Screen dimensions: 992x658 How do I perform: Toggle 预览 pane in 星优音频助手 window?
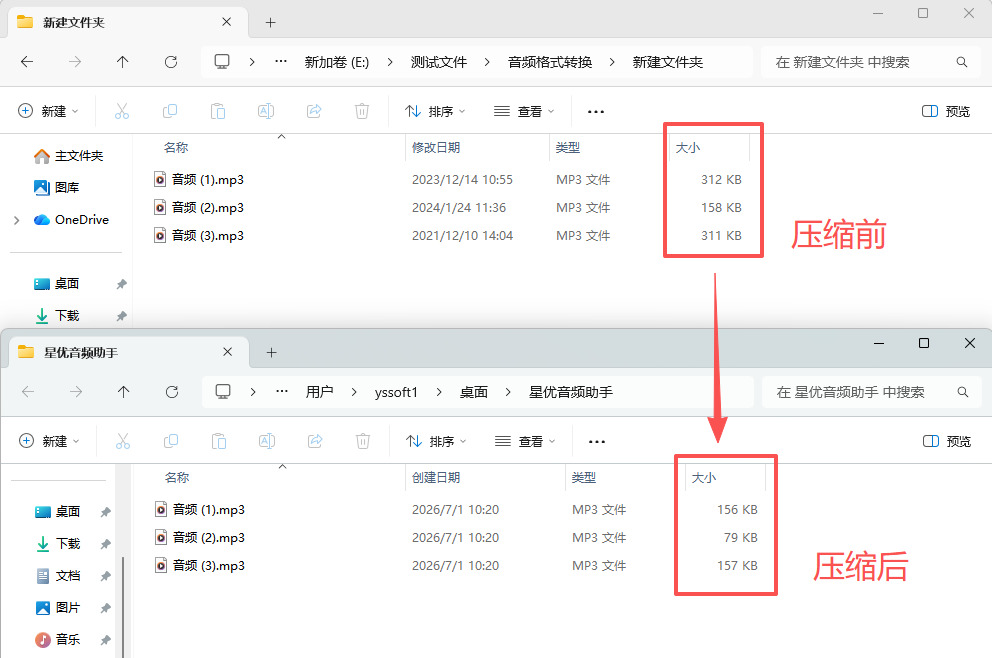point(947,441)
